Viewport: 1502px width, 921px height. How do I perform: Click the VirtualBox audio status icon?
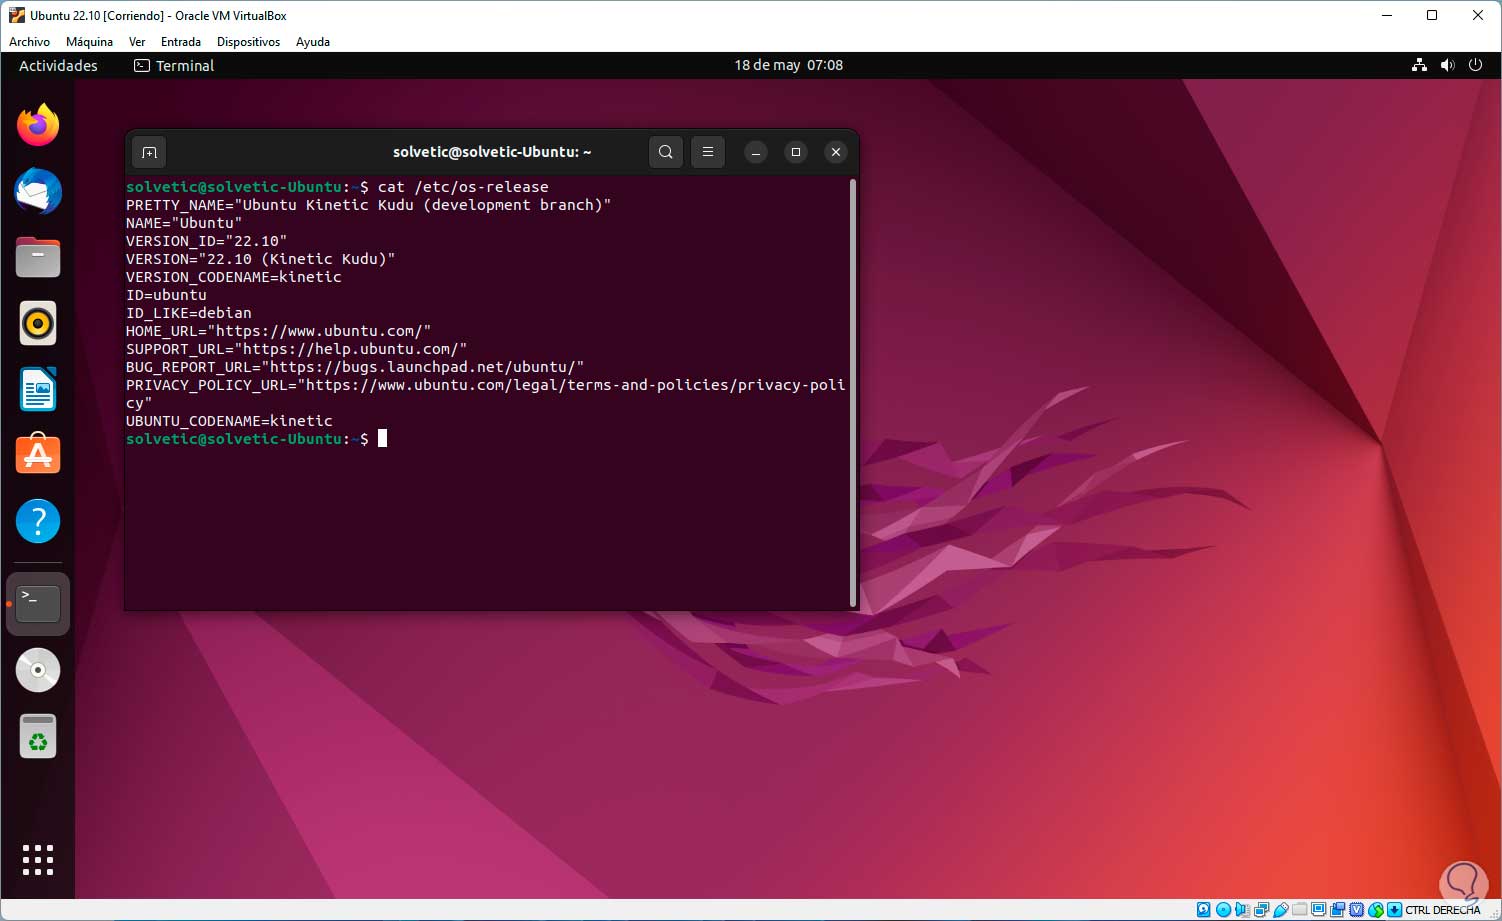click(1241, 910)
